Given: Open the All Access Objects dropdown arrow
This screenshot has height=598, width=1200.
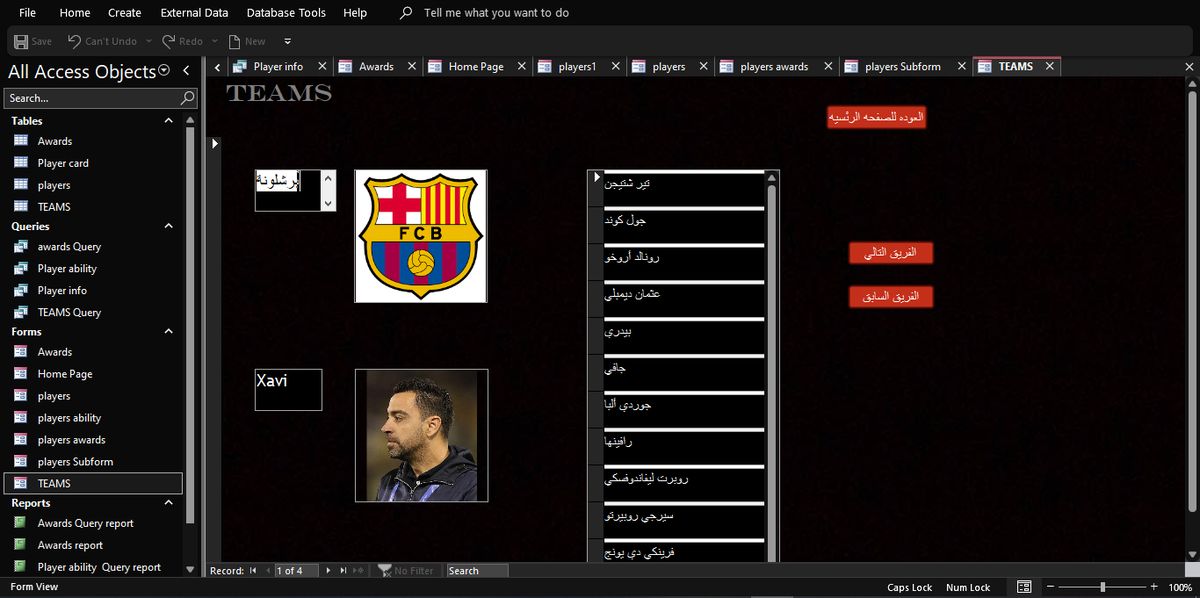Looking at the screenshot, I should point(165,71).
